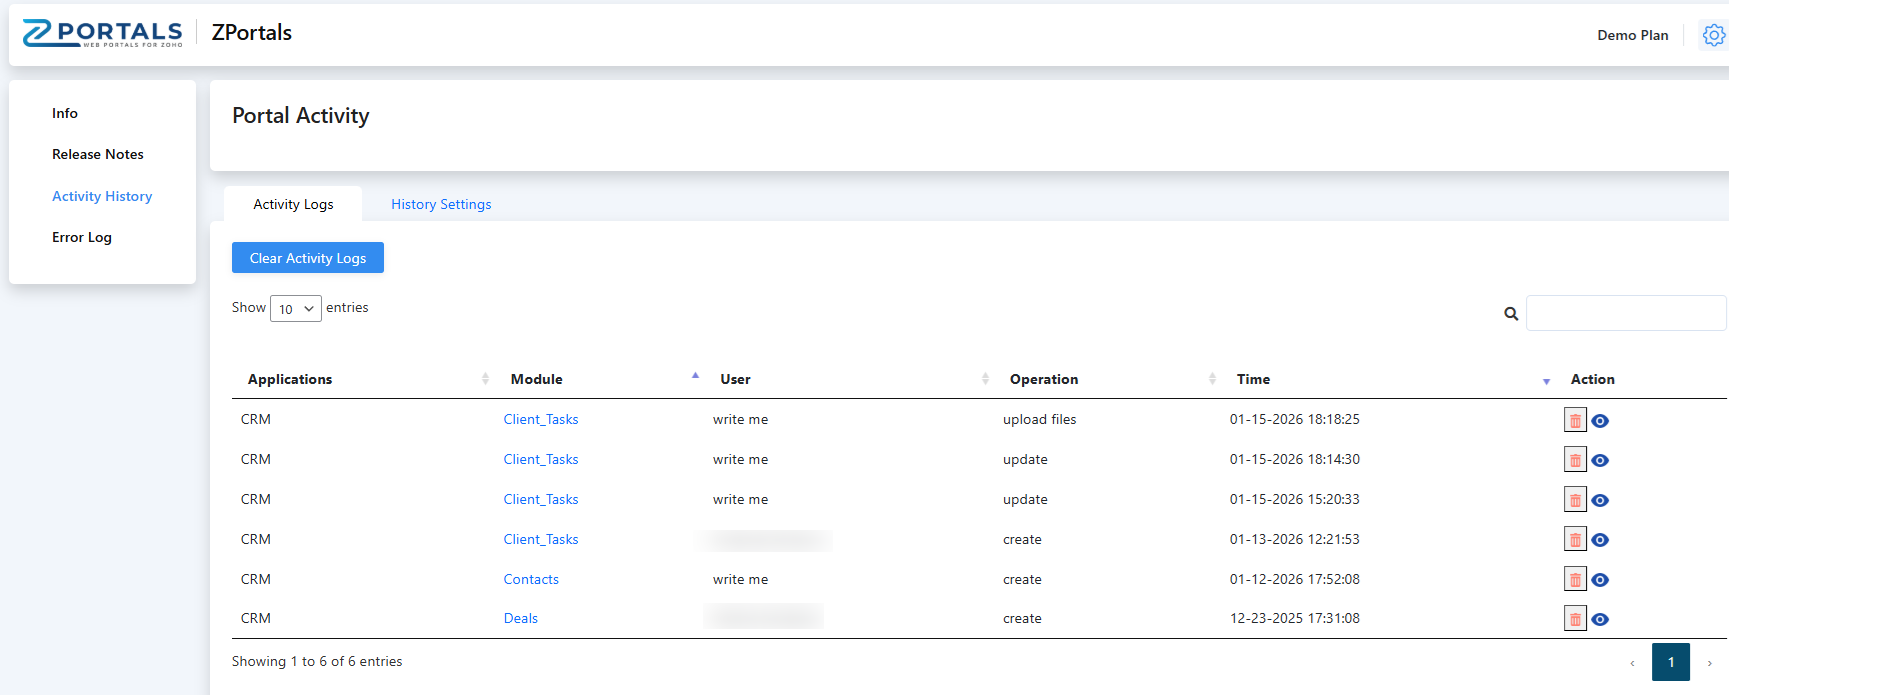Open the Show entries count dropdown
Image resolution: width=1882 pixels, height=695 pixels.
pos(295,309)
